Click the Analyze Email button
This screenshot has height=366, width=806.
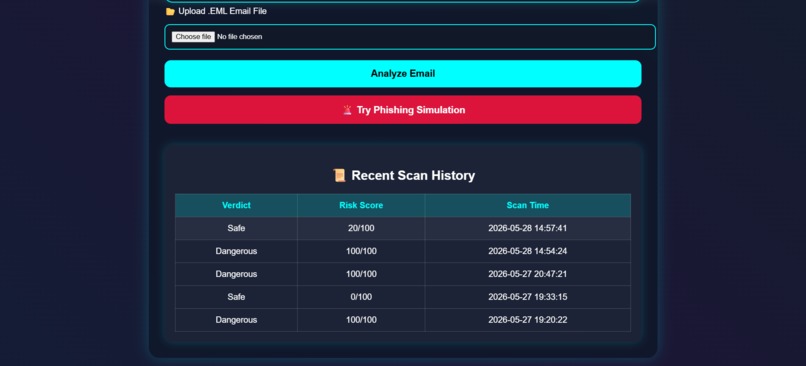coord(402,74)
